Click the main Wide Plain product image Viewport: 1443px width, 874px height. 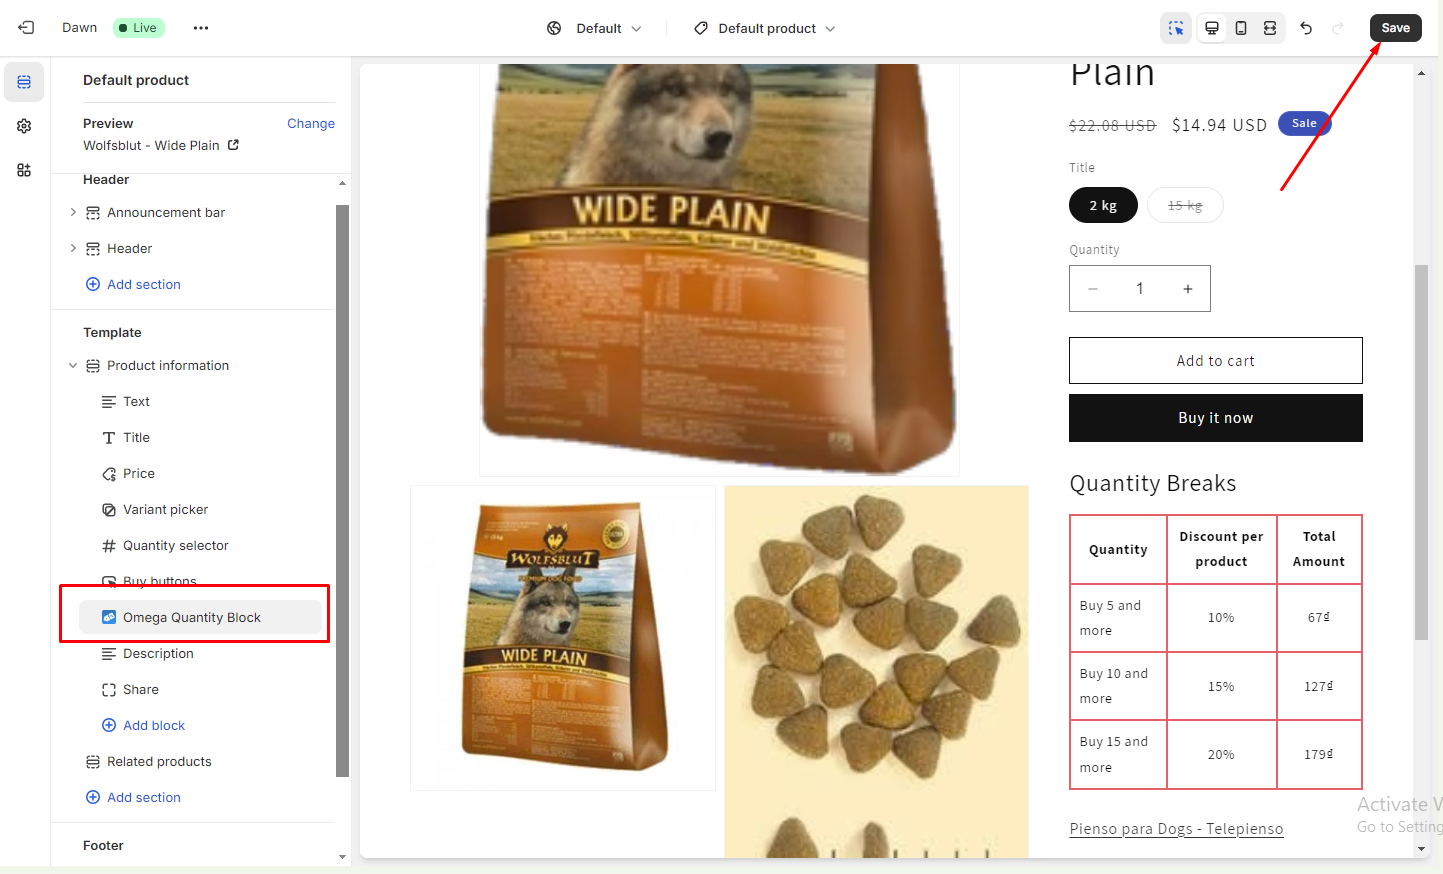click(719, 269)
